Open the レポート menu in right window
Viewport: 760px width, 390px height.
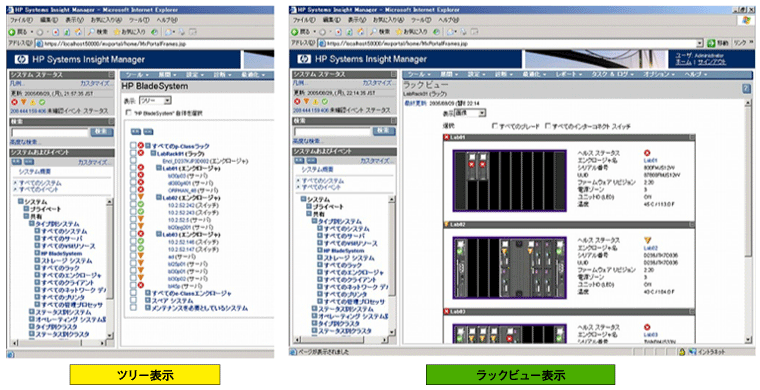tap(569, 74)
